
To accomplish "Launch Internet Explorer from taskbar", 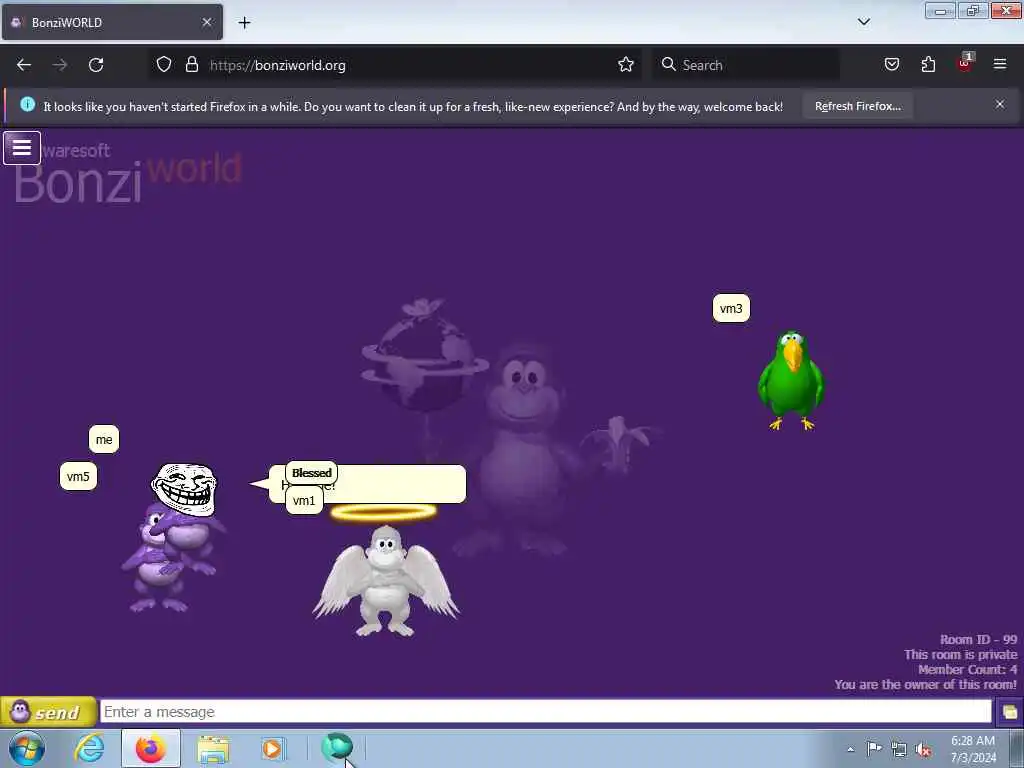I will coord(89,748).
